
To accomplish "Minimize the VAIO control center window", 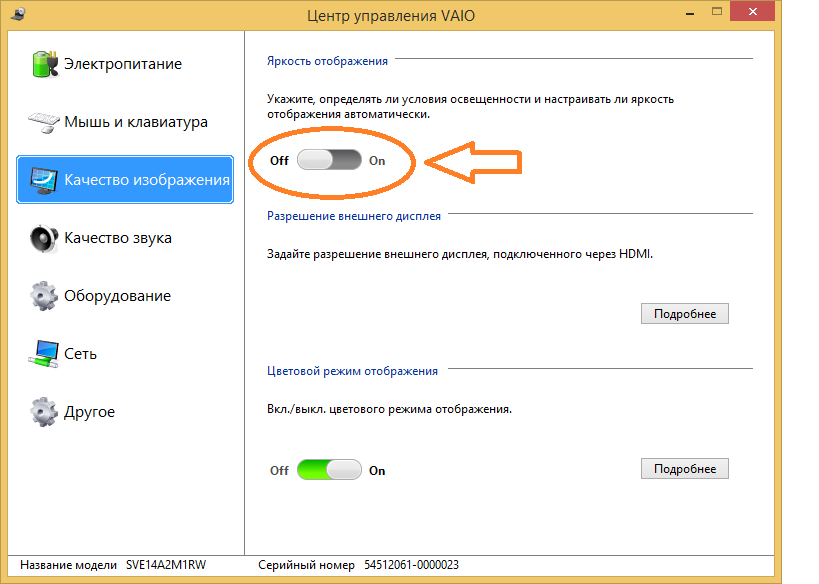I will 690,13.
